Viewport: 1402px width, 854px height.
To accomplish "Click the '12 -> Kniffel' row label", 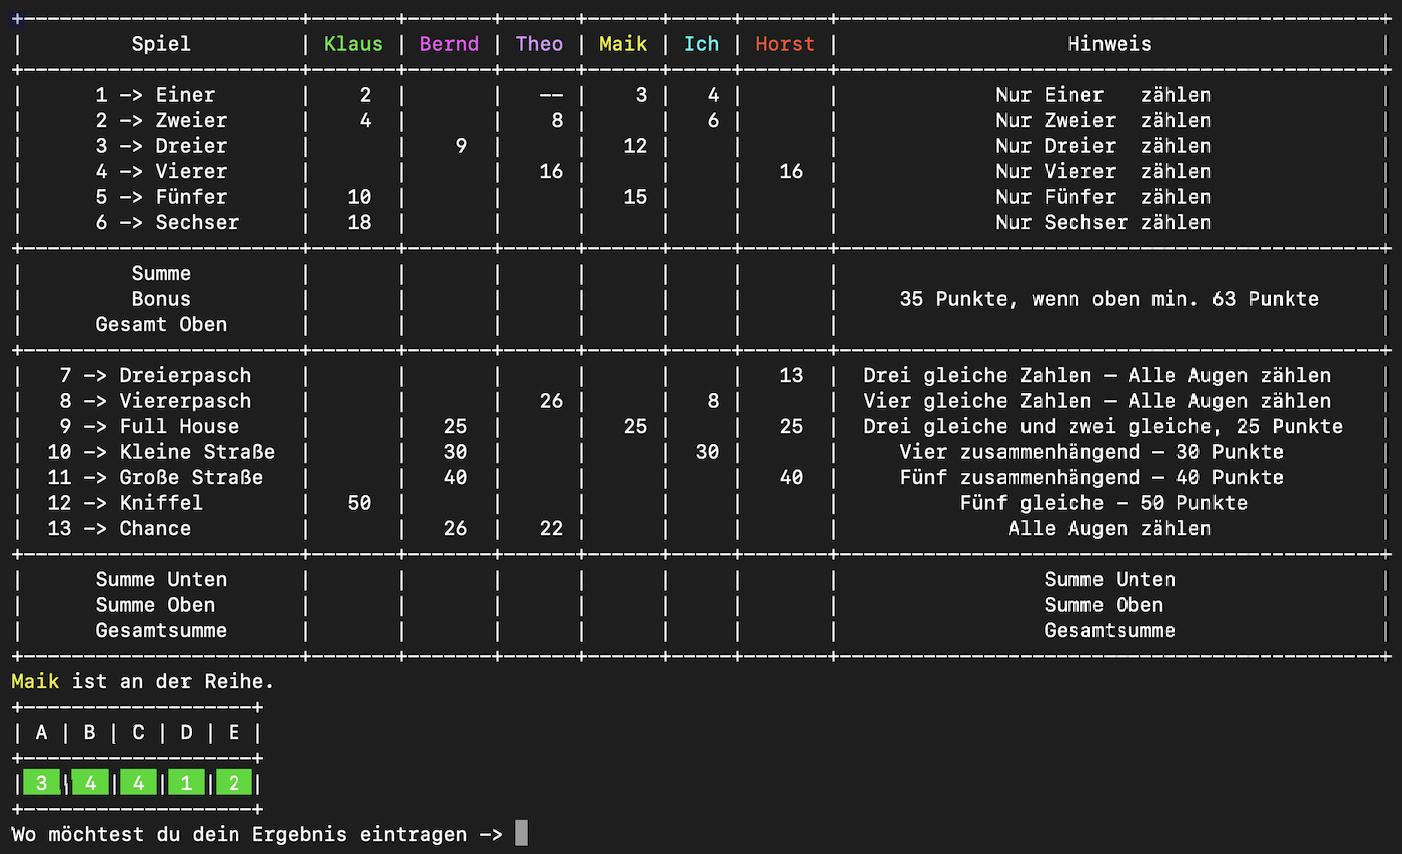I will tap(125, 503).
